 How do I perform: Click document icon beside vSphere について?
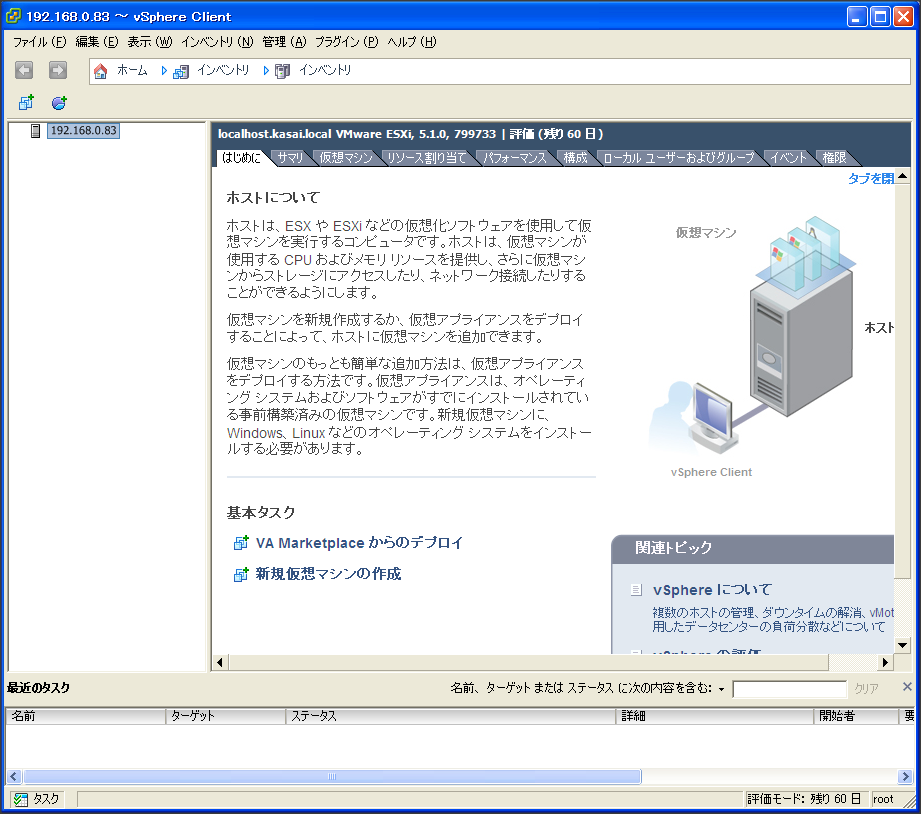[636, 590]
